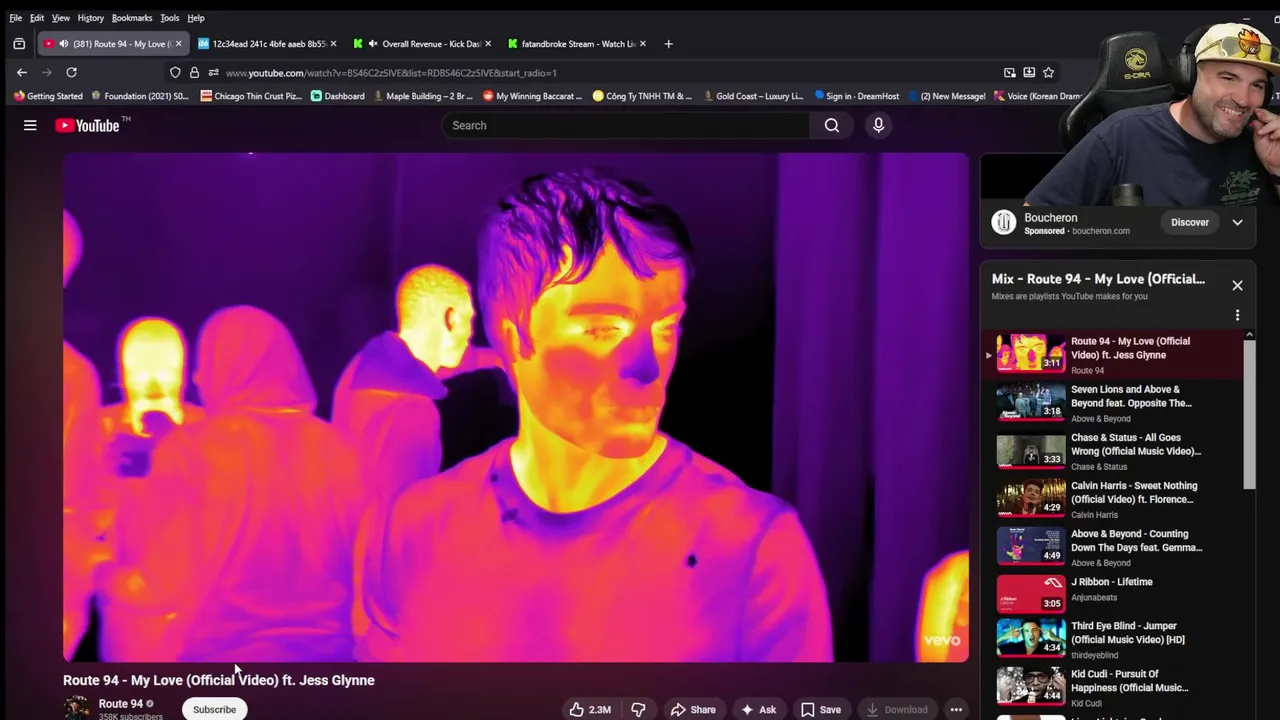Click the permissions icon beside the padlock
Screen dimensions: 1280x720
pos(213,72)
